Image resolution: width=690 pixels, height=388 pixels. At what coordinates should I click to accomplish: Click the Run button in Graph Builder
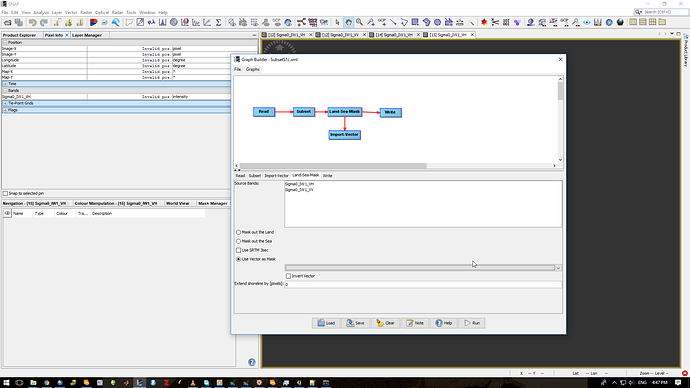point(472,323)
